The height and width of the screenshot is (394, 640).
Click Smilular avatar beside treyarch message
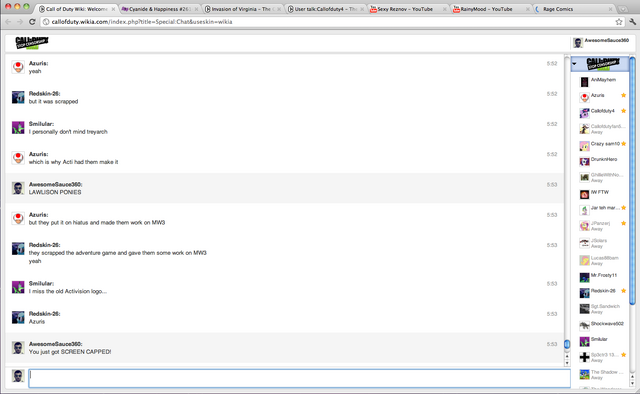coord(18,127)
